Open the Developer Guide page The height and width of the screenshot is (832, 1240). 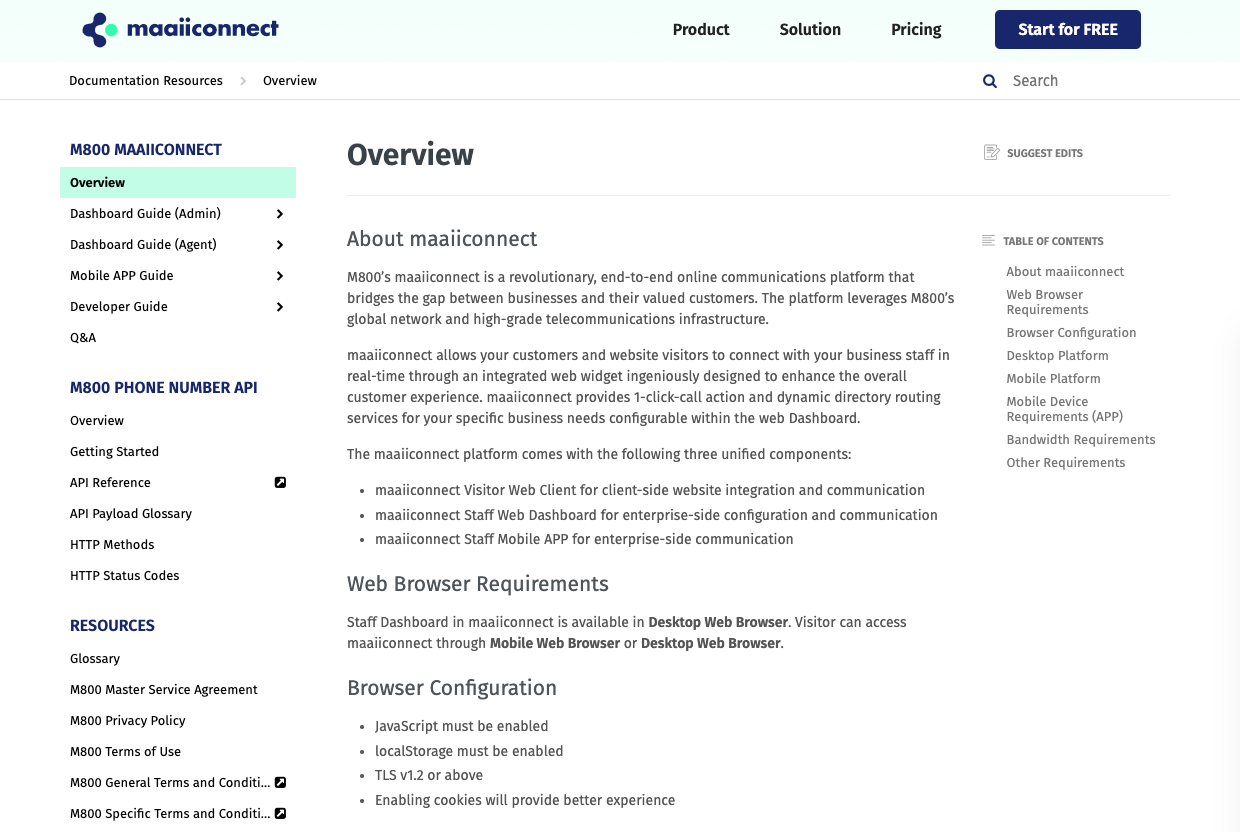tap(119, 307)
